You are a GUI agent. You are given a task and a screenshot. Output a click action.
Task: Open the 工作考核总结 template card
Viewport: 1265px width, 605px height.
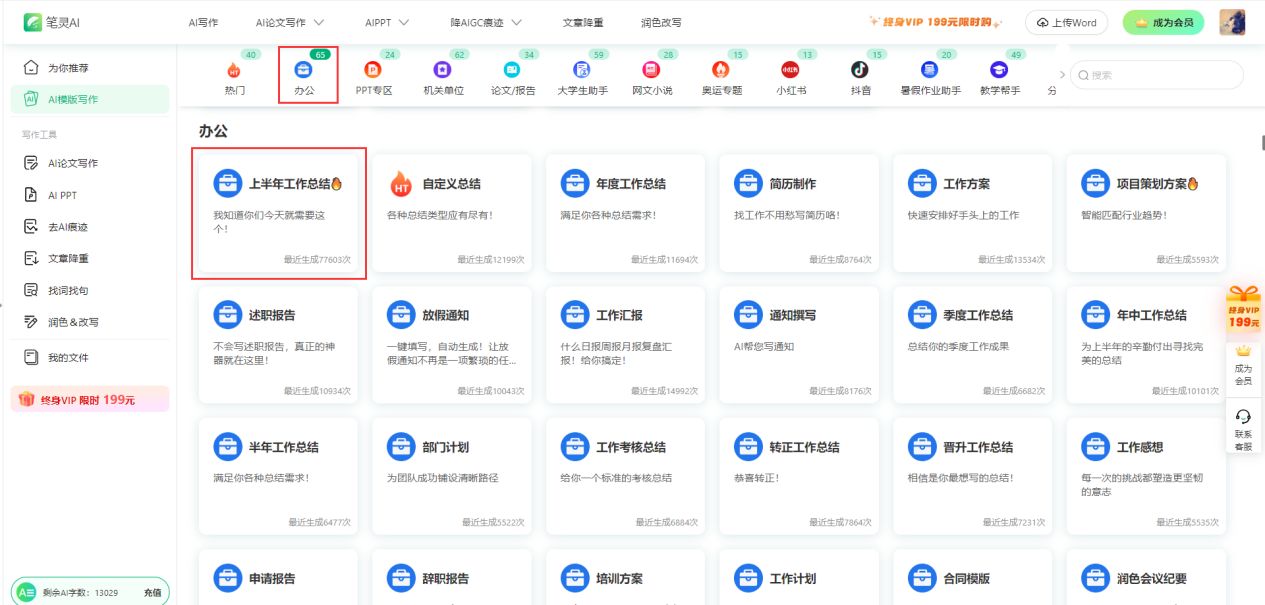tap(626, 477)
